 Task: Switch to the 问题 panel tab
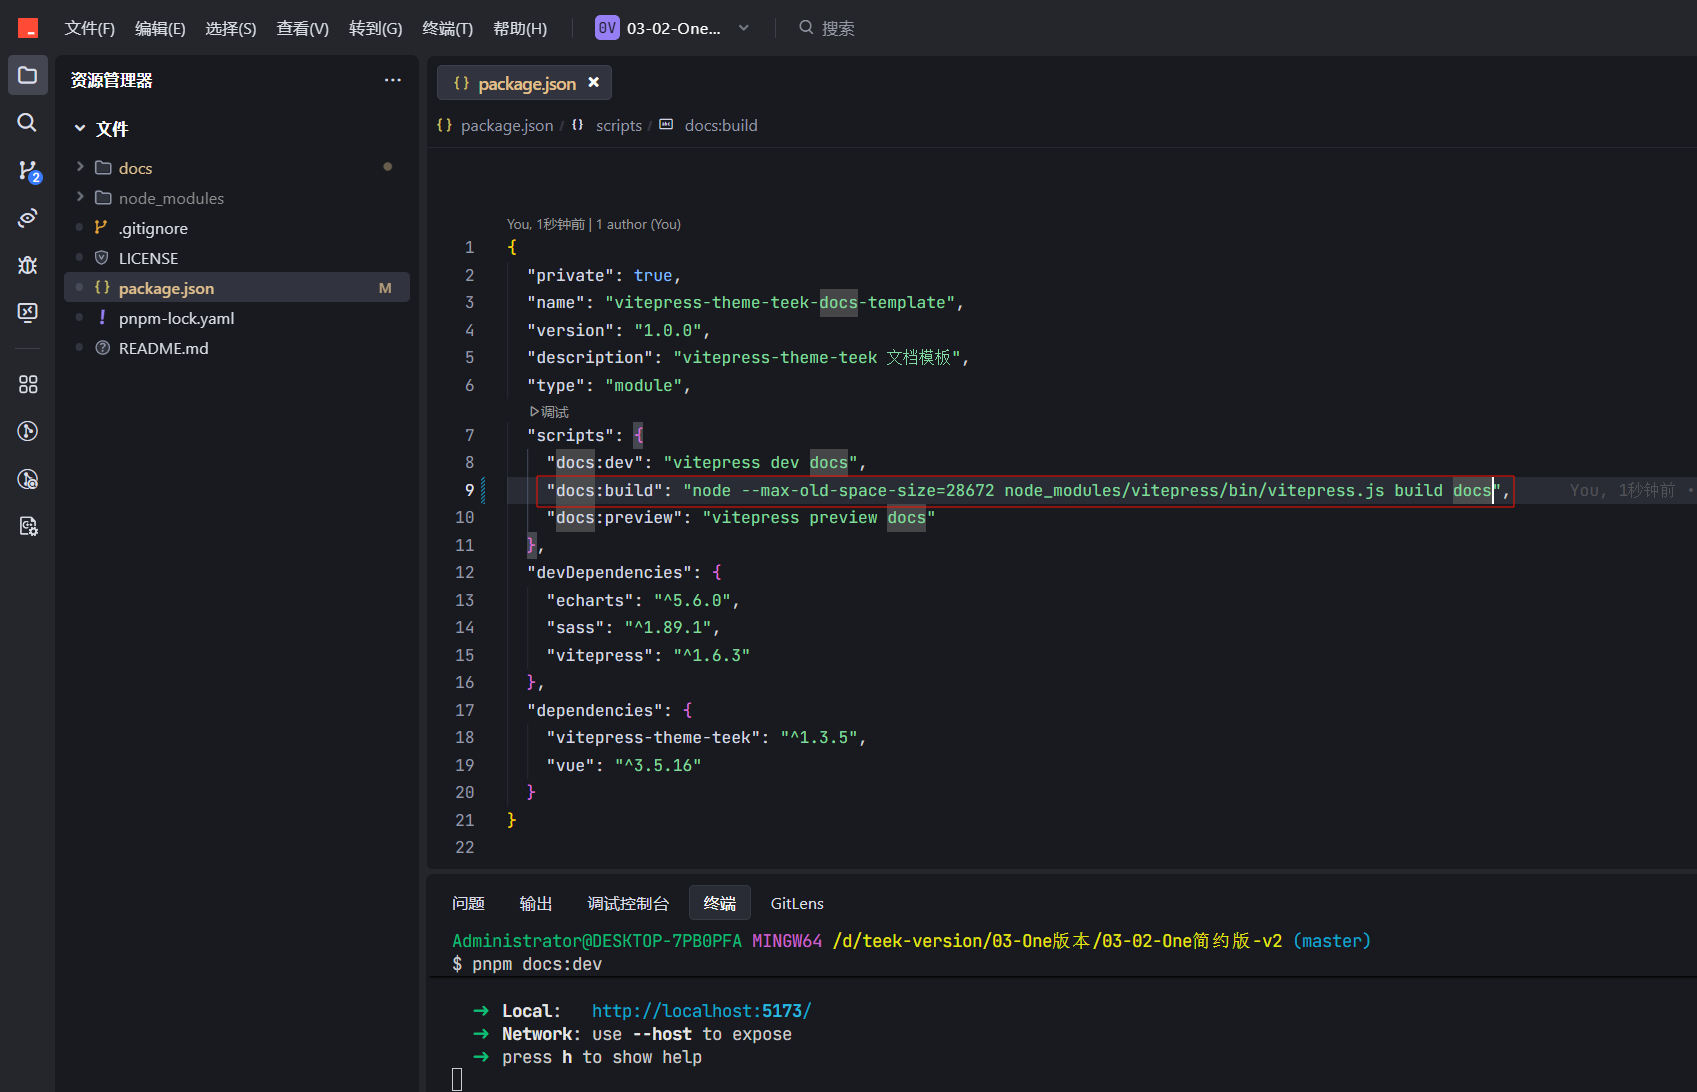468,903
